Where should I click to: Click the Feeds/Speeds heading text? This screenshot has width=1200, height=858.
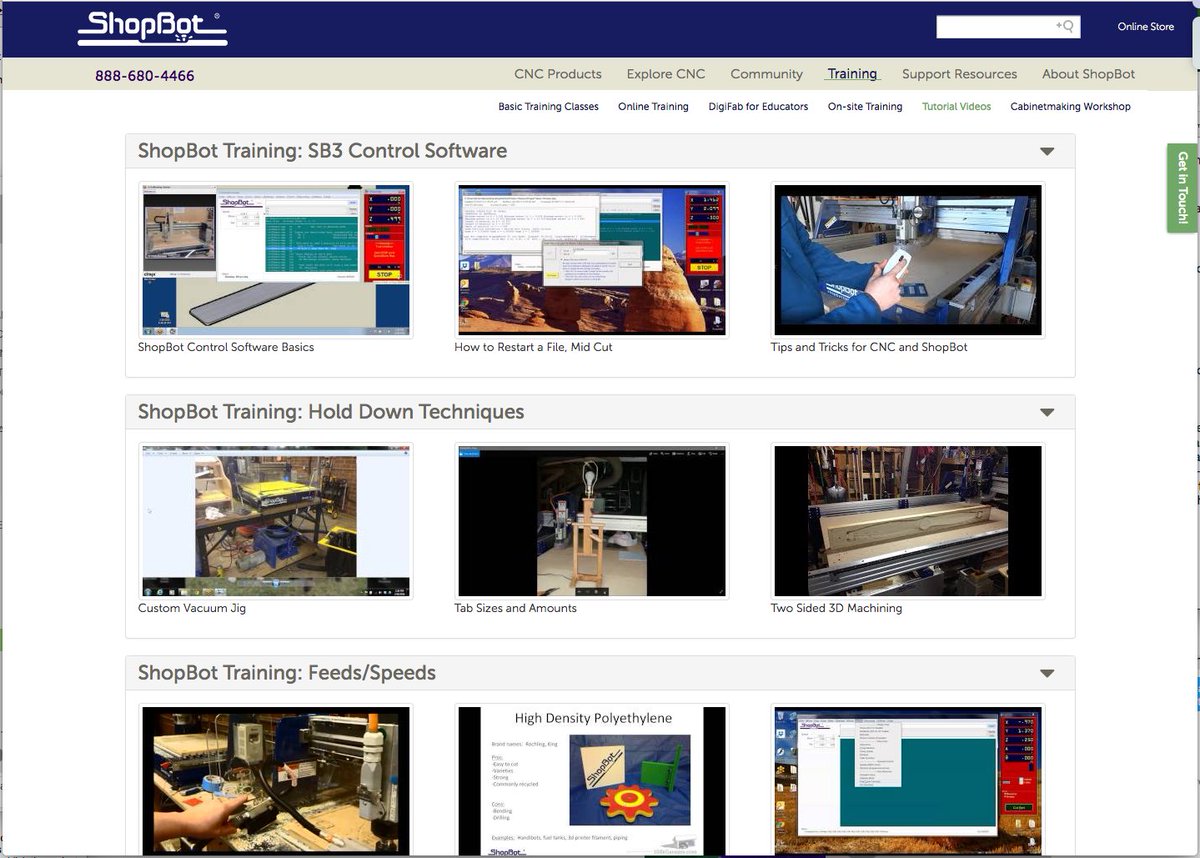tap(287, 673)
